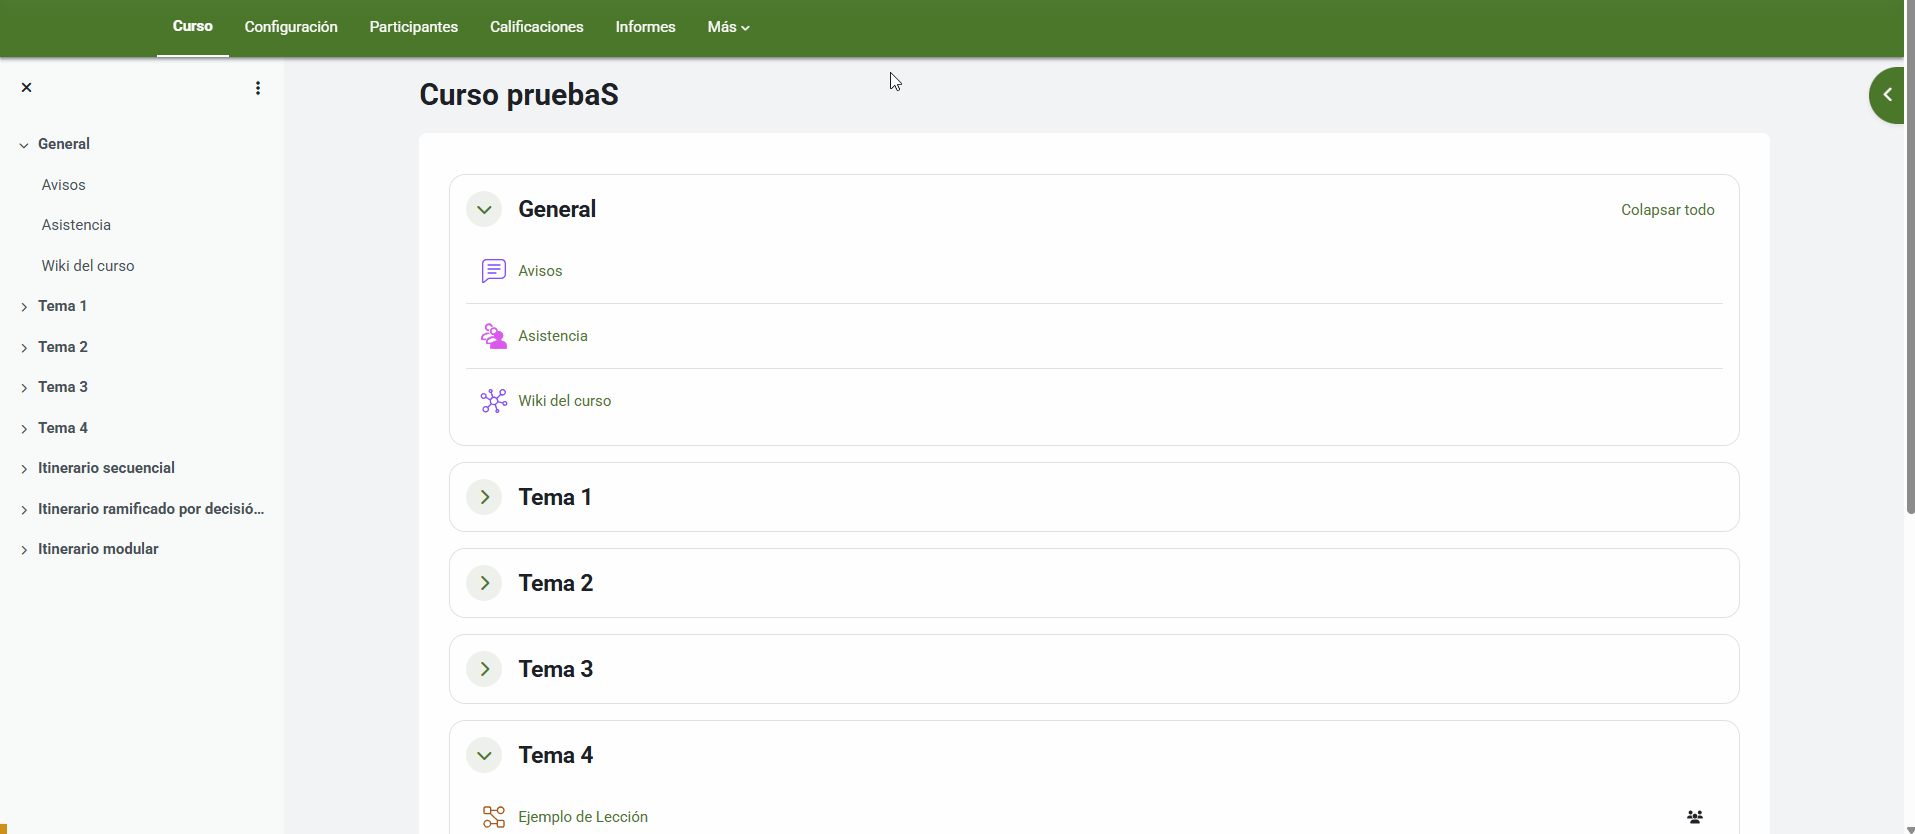Close the course index sidebar
The height and width of the screenshot is (834, 1915).
(x=27, y=88)
